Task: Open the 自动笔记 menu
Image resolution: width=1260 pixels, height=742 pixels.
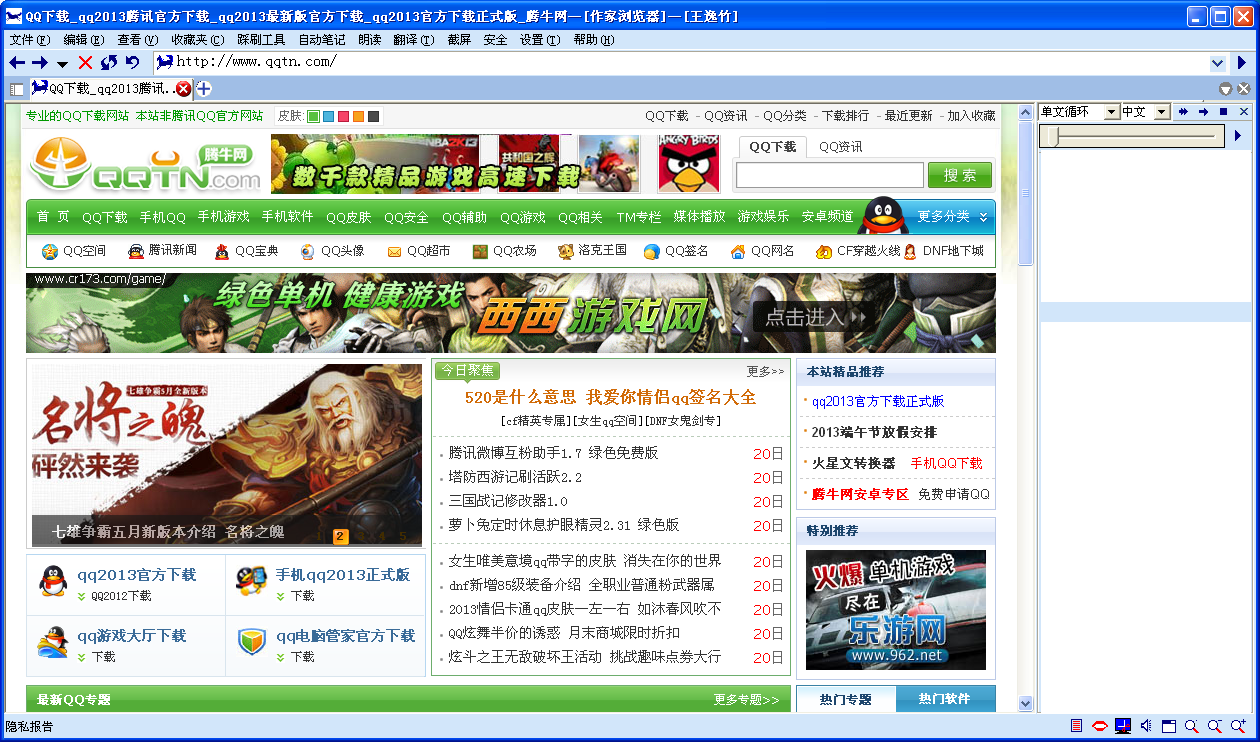Action: pyautogui.click(x=322, y=40)
